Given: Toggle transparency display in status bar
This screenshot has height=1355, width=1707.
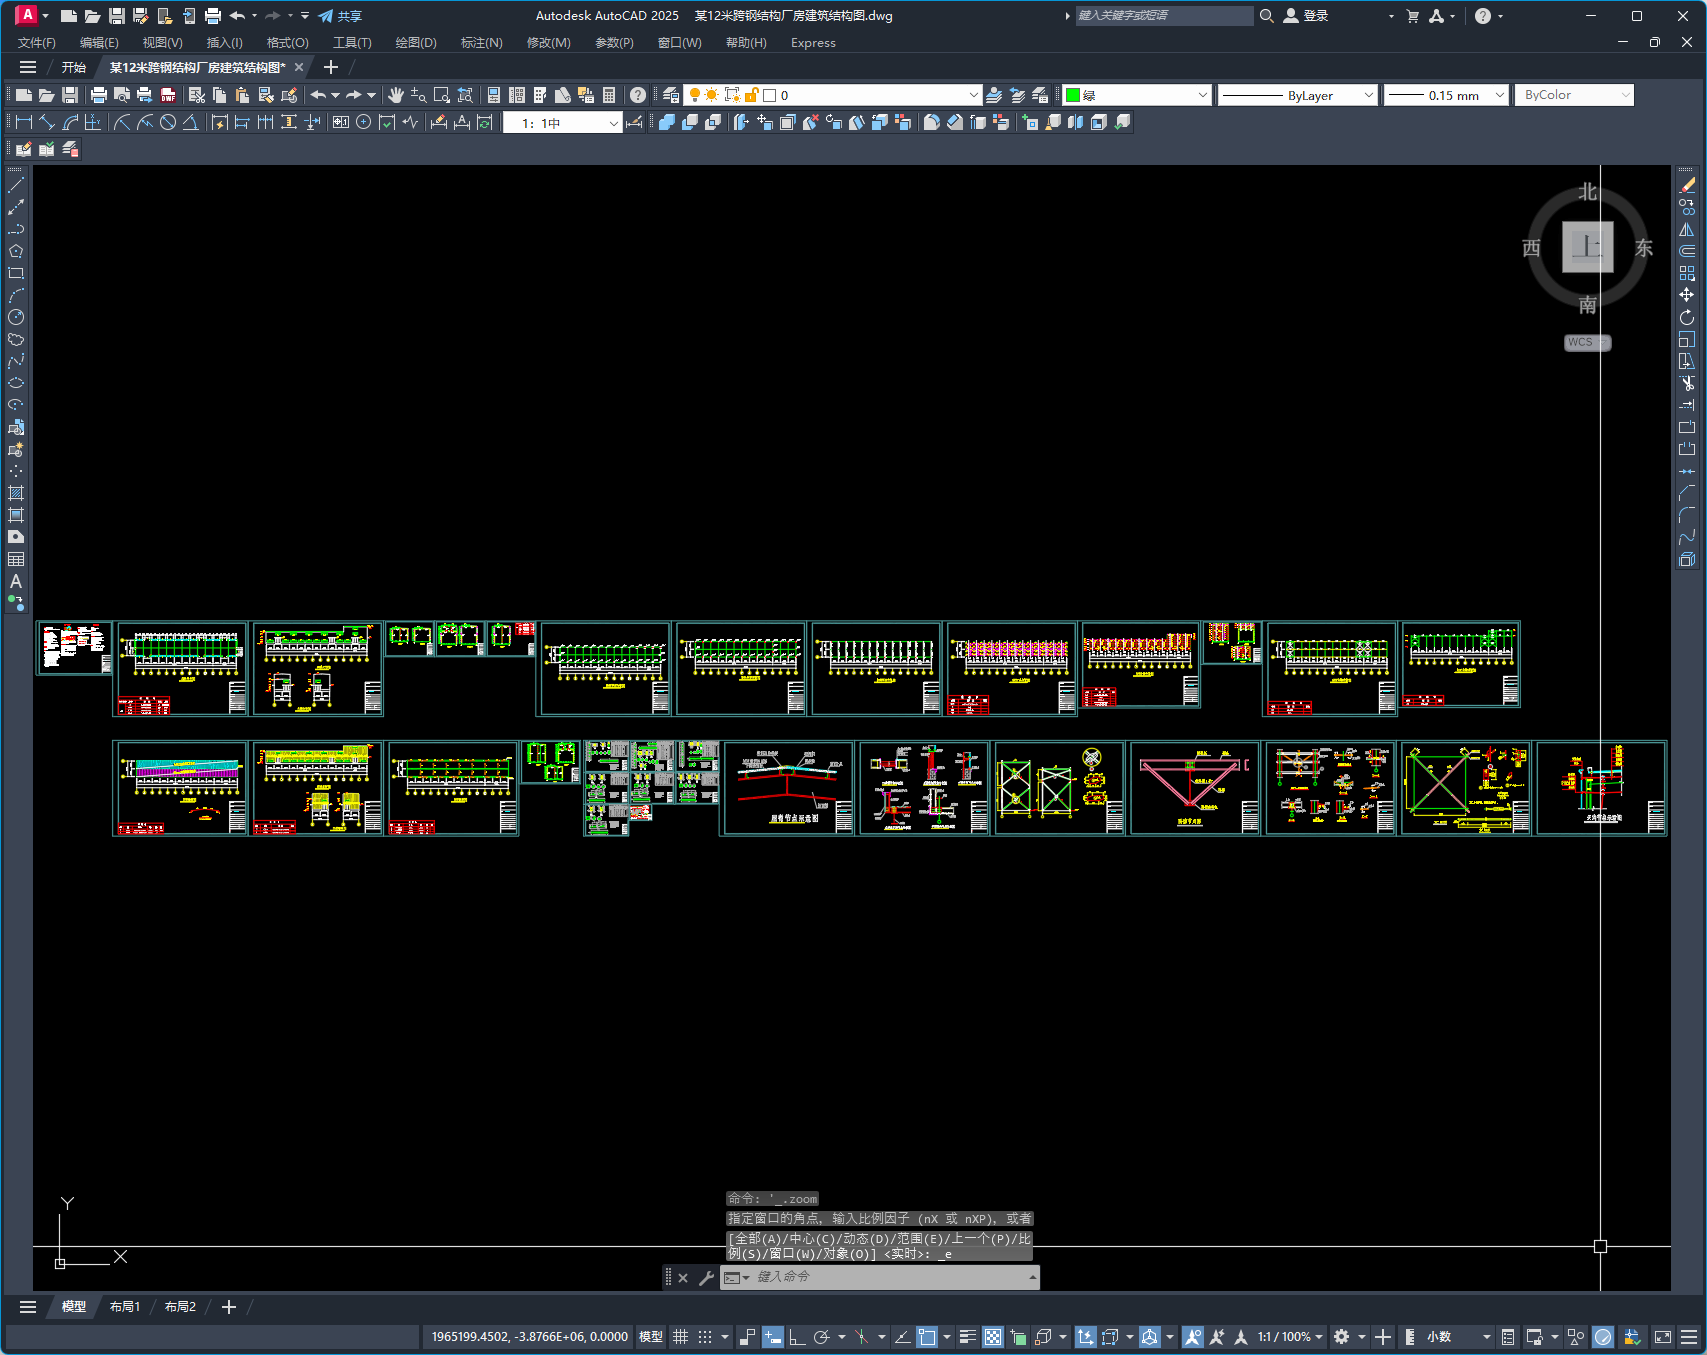Looking at the screenshot, I should tap(993, 1337).
